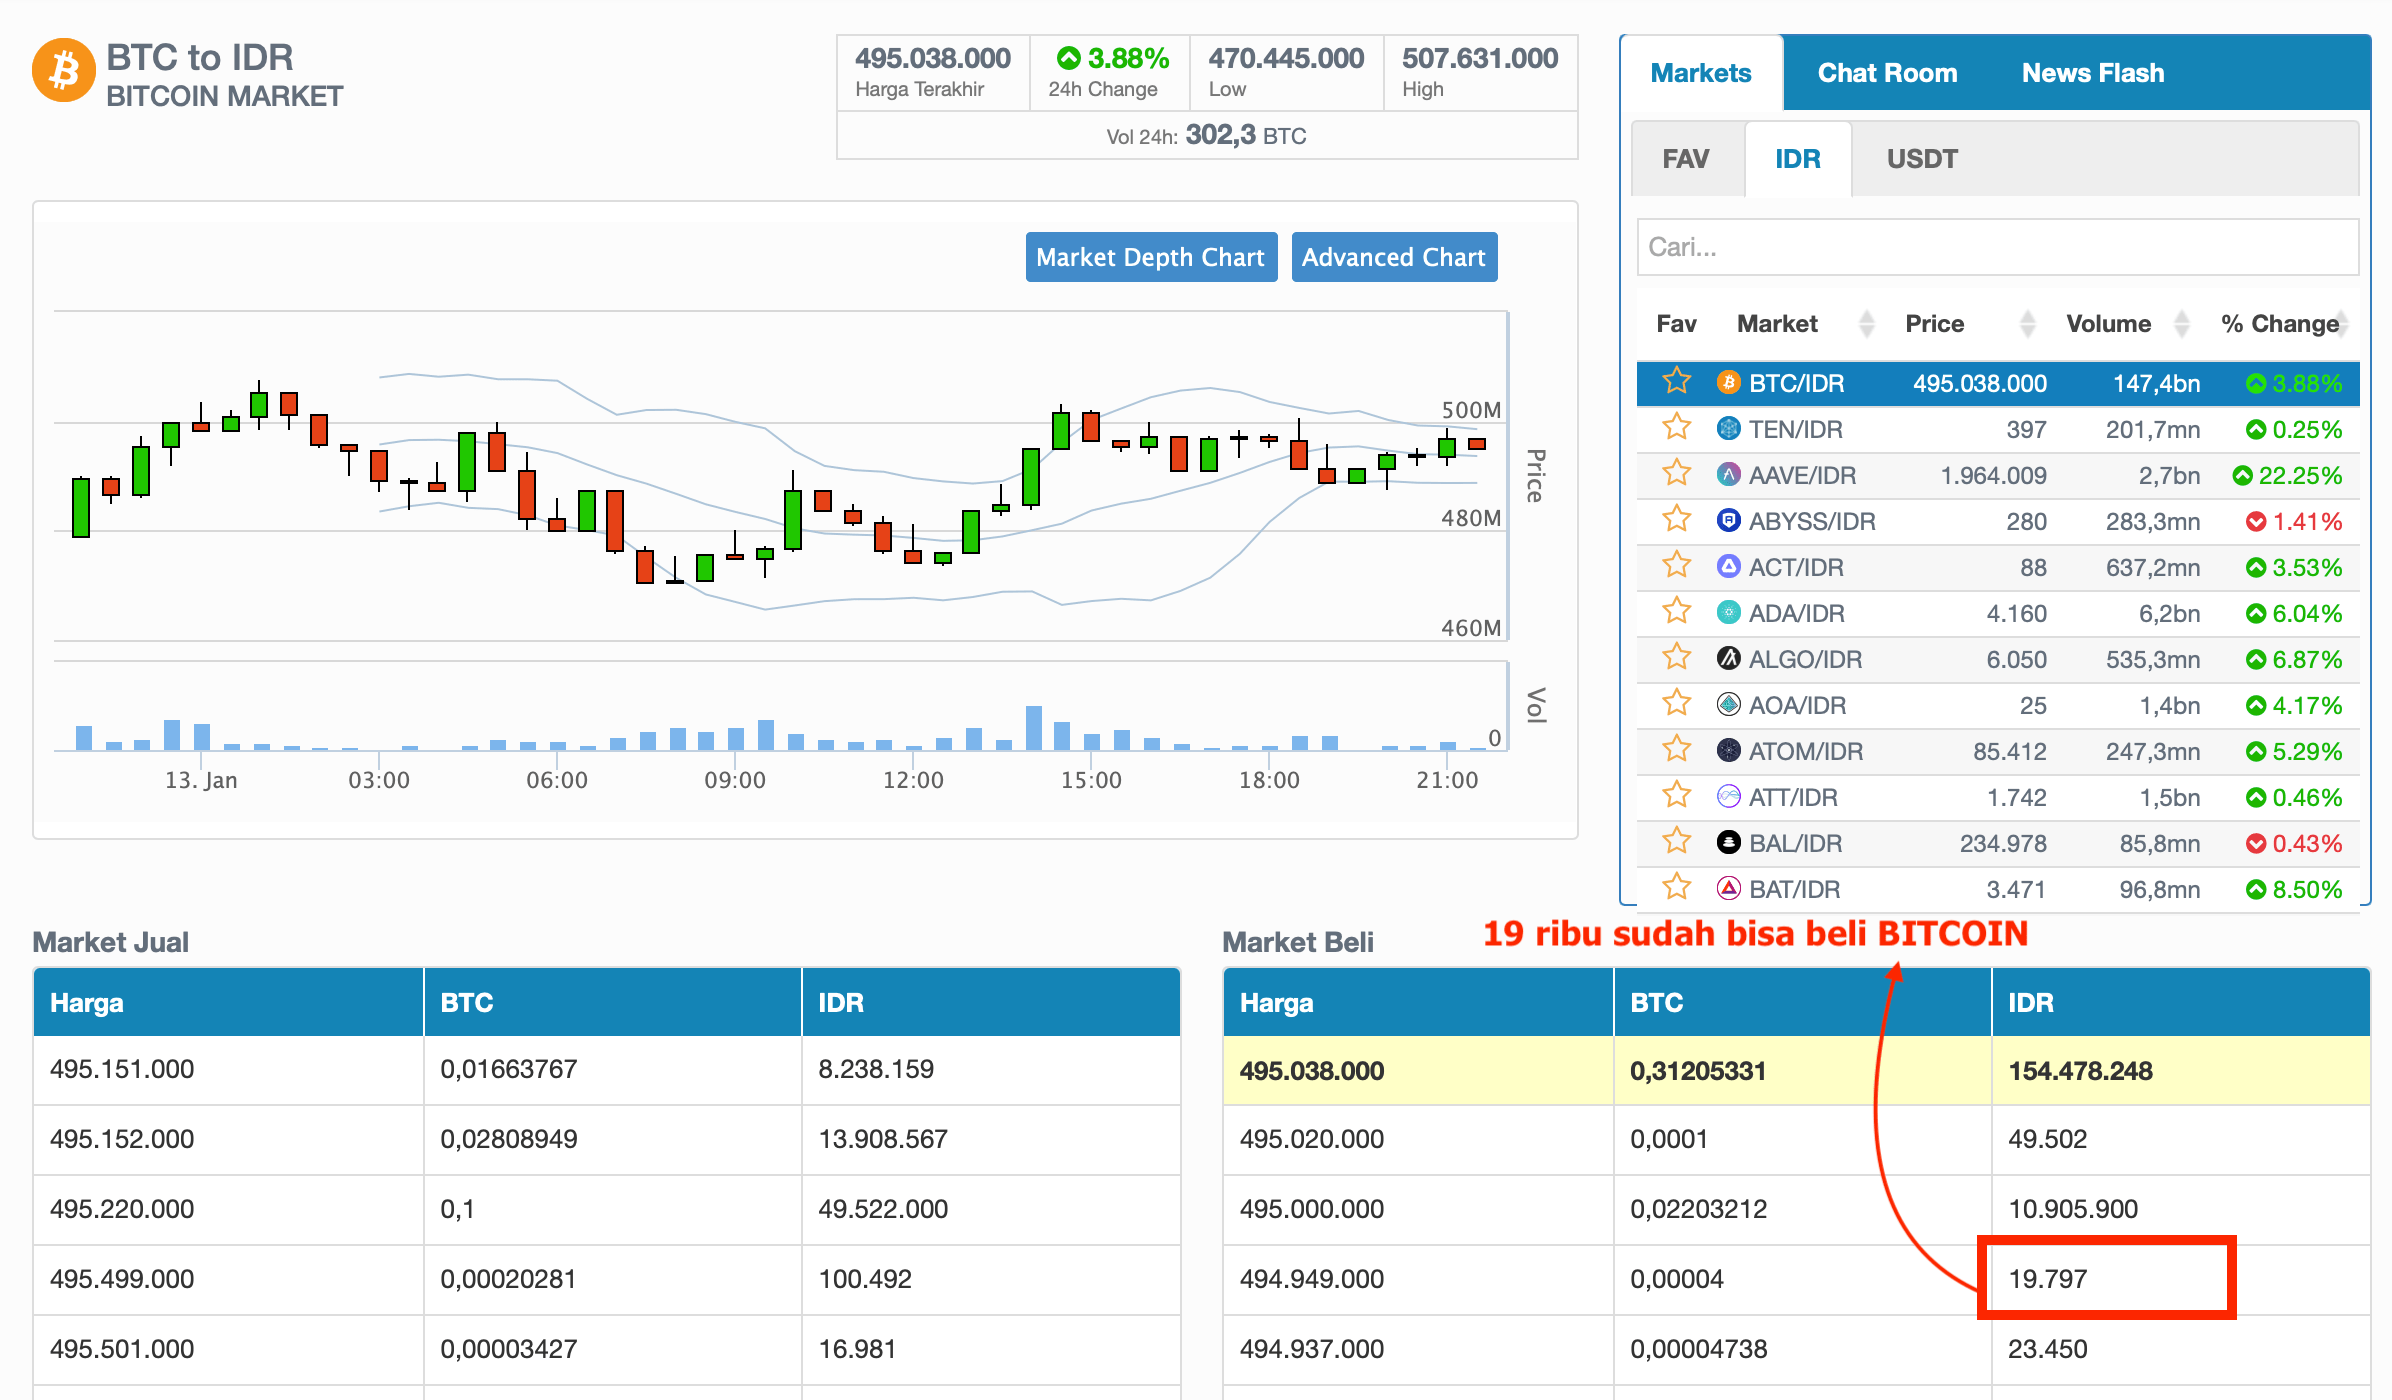Sort market list by Volume column arrows

(x=2182, y=324)
